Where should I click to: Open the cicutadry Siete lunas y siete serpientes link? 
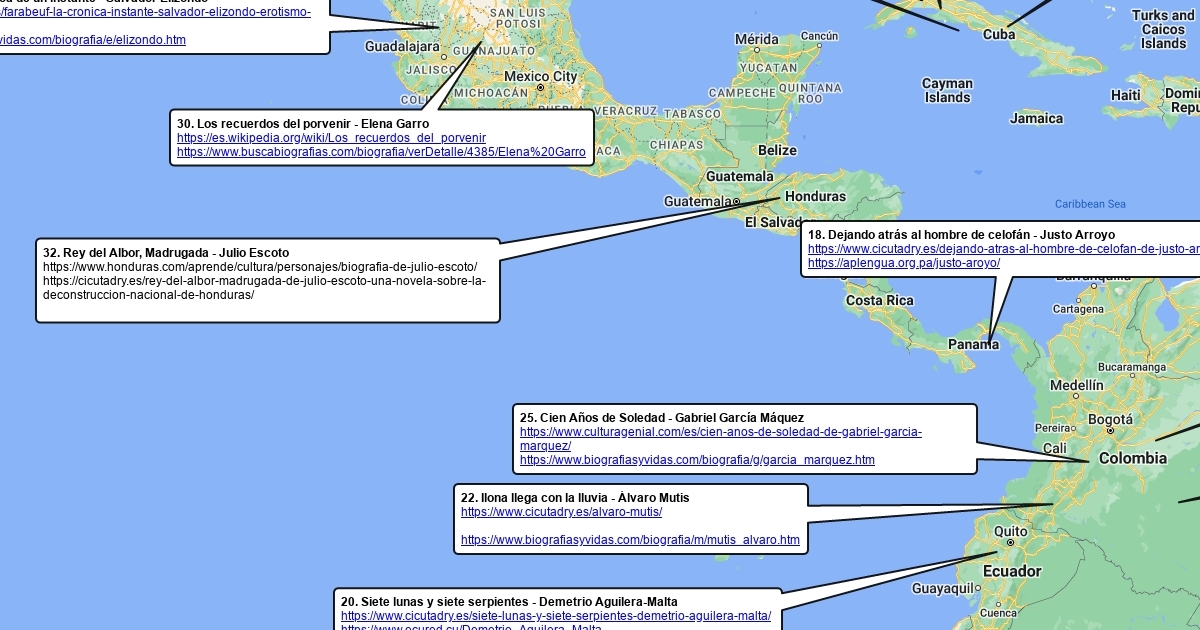pyautogui.click(x=556, y=616)
